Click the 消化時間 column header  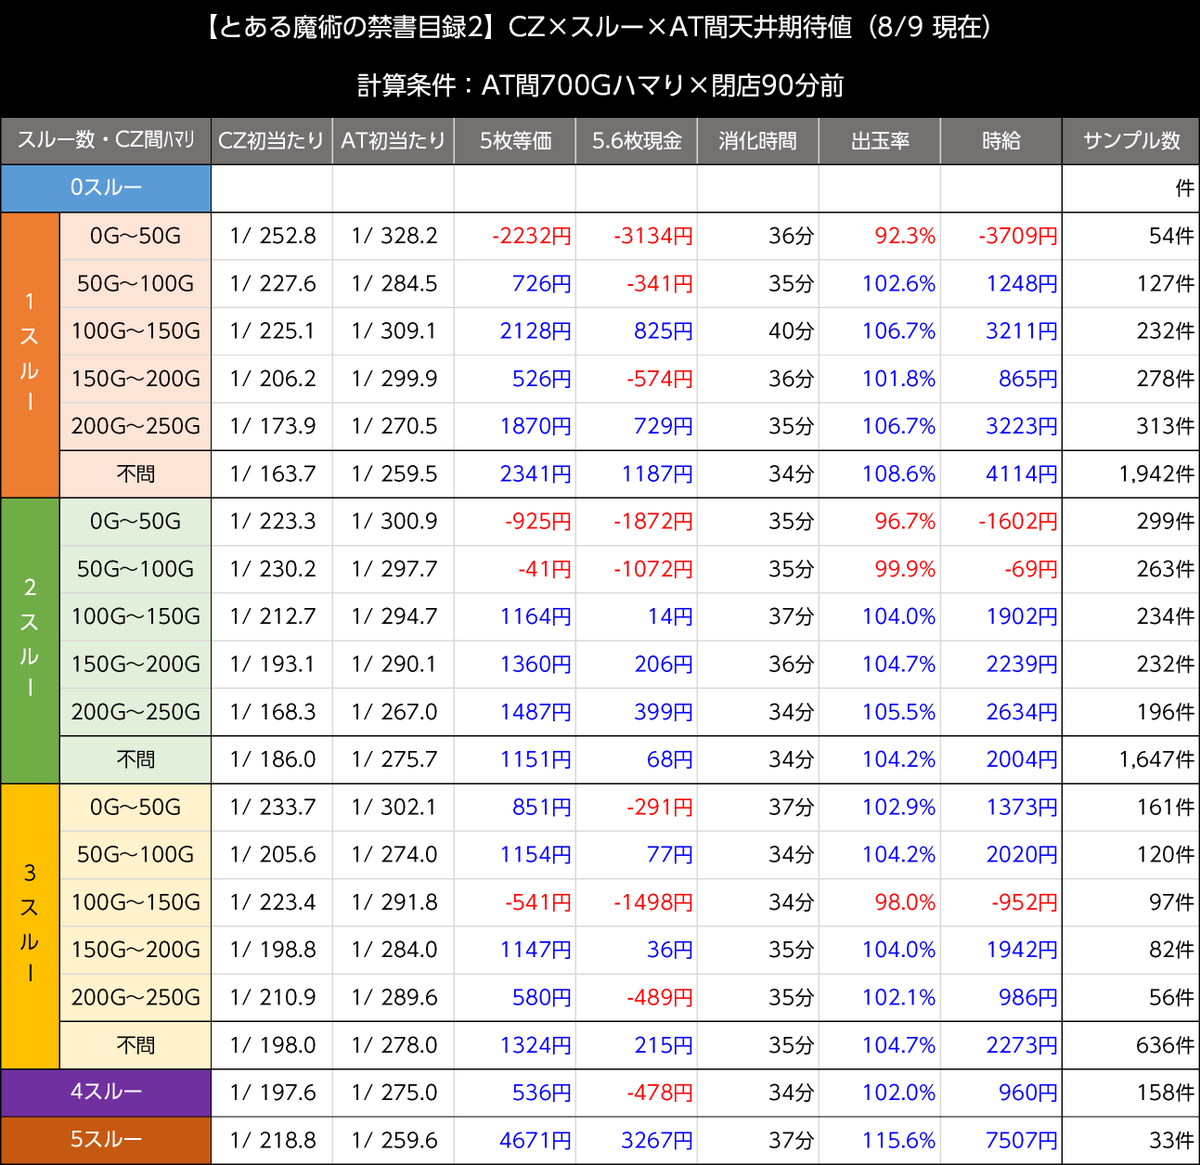(758, 140)
